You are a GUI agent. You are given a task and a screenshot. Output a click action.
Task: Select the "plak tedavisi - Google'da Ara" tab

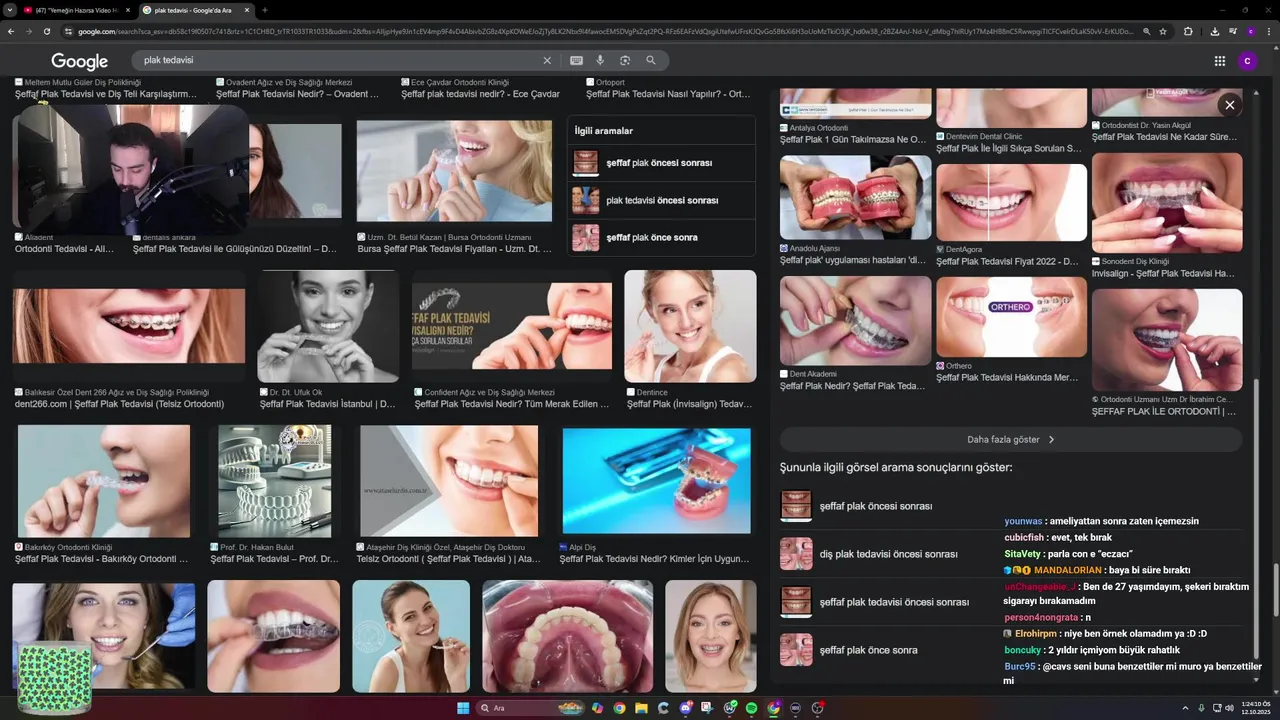click(x=195, y=10)
